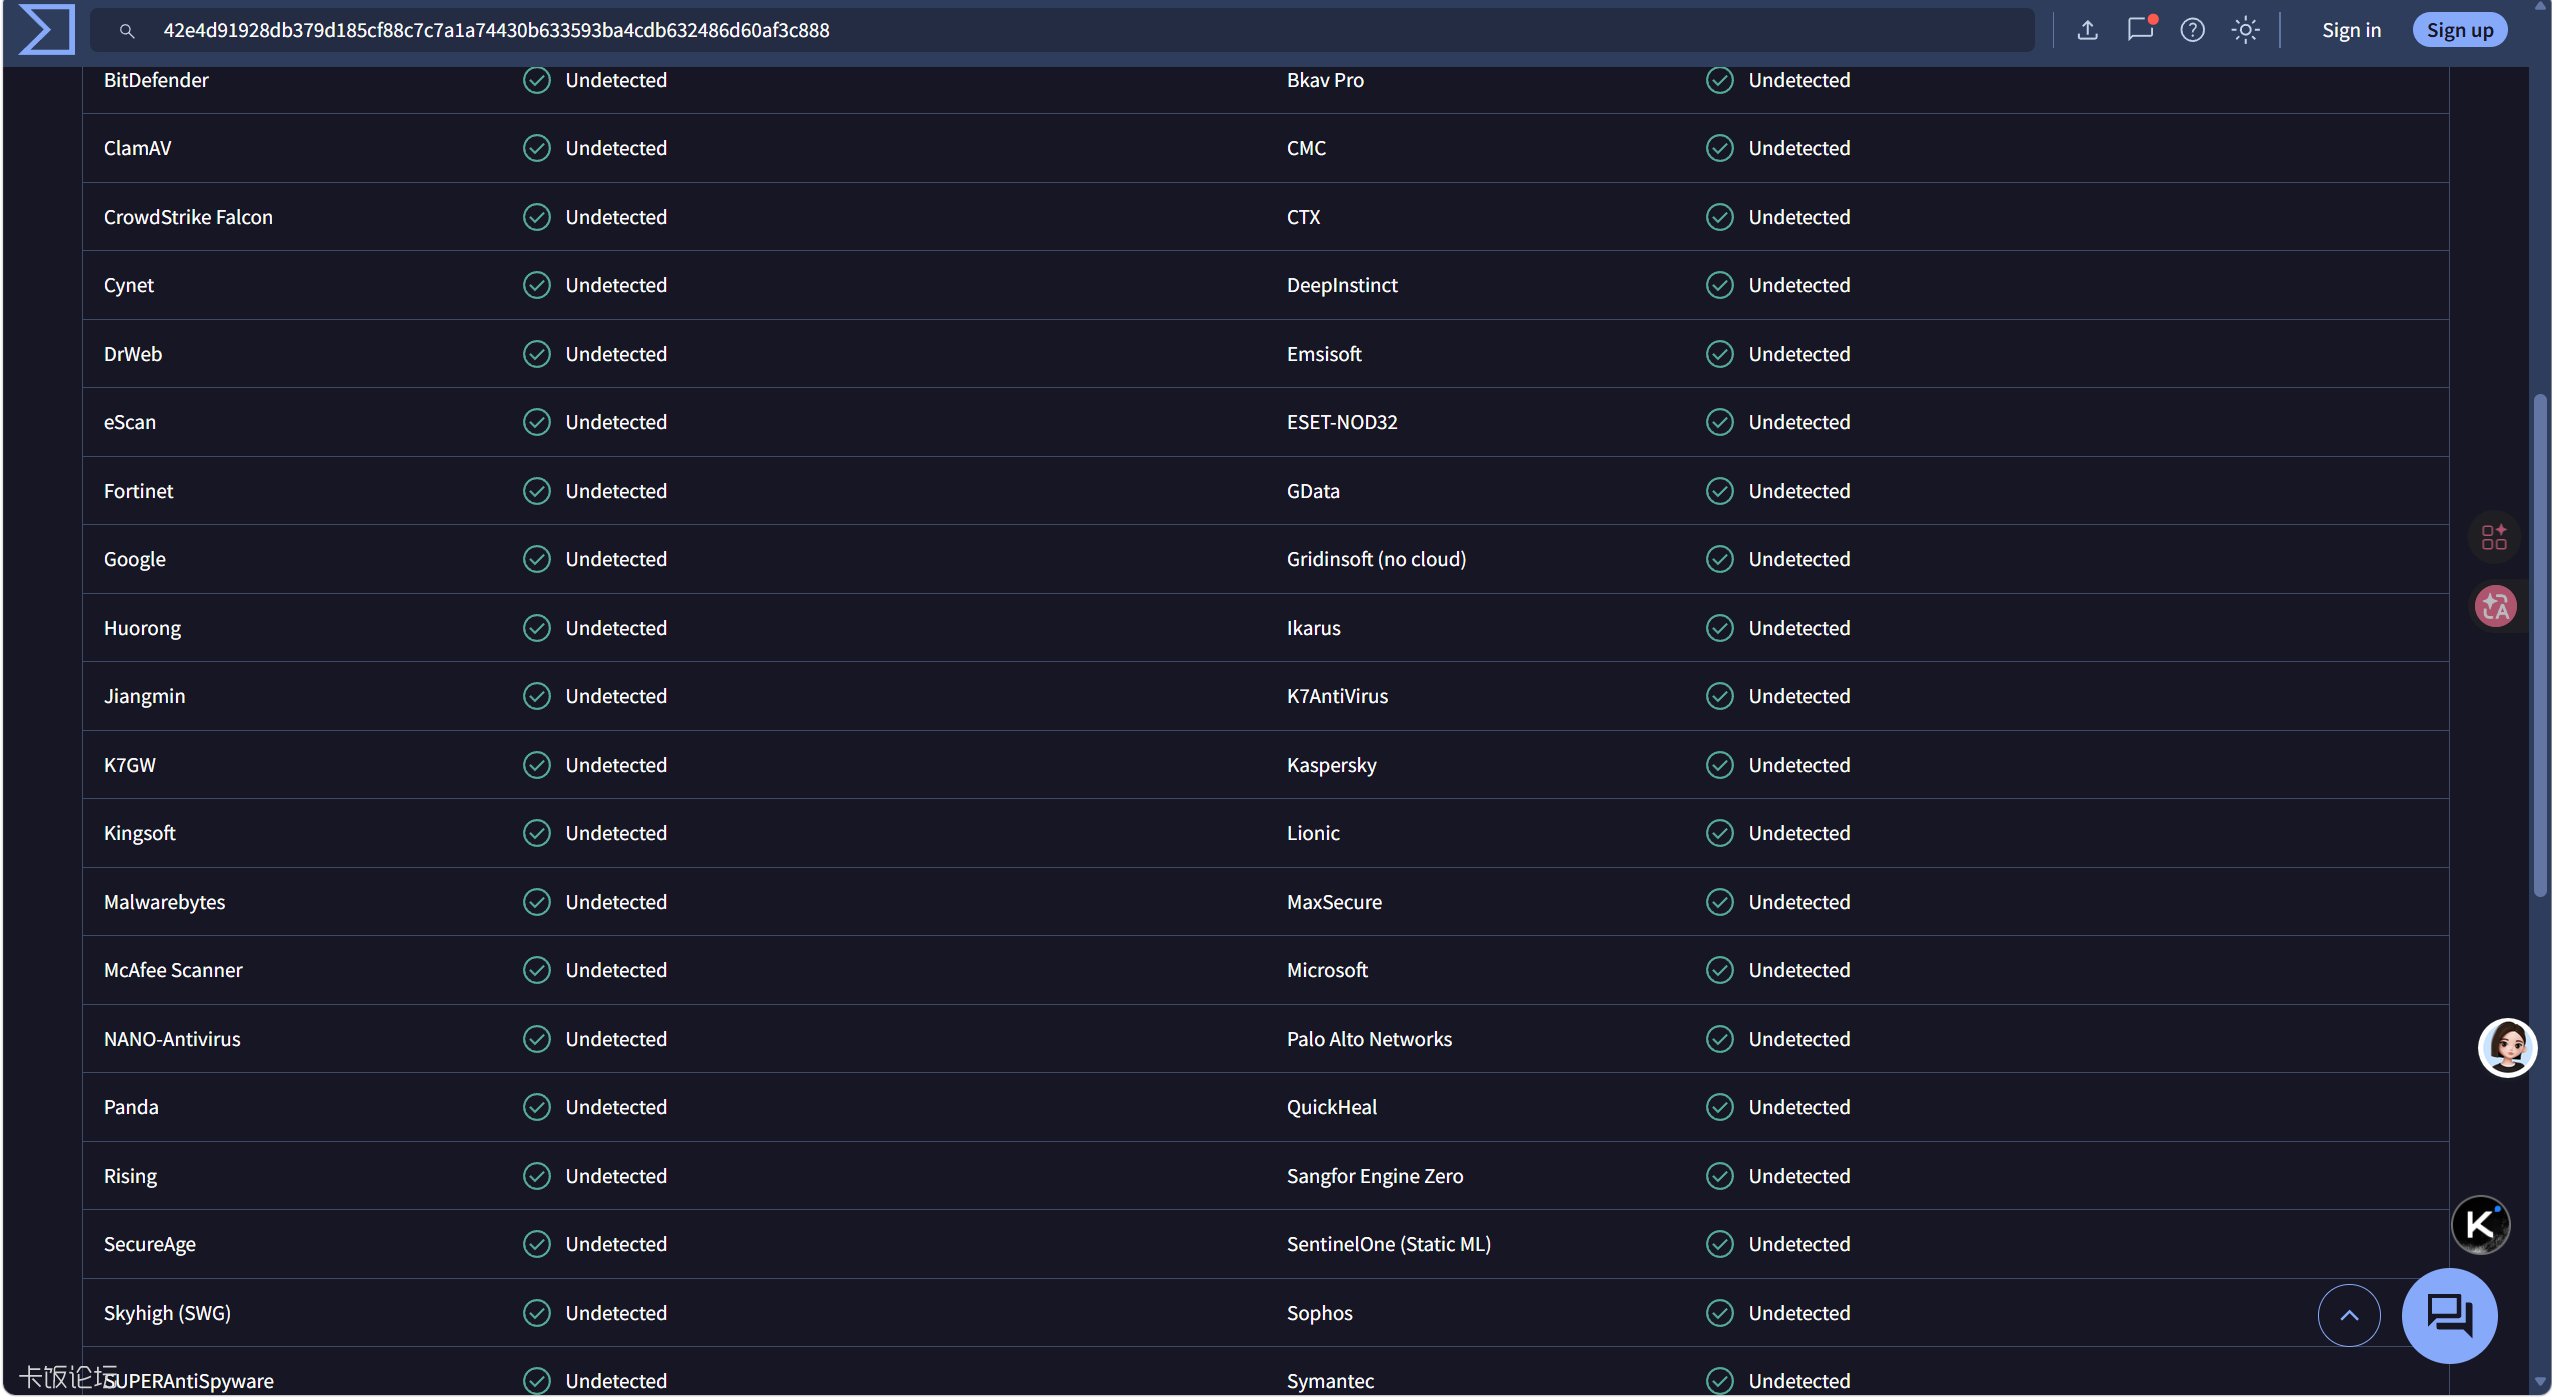Click Undetected text in Fortinet row
The height and width of the screenshot is (1400, 2557).
[616, 491]
